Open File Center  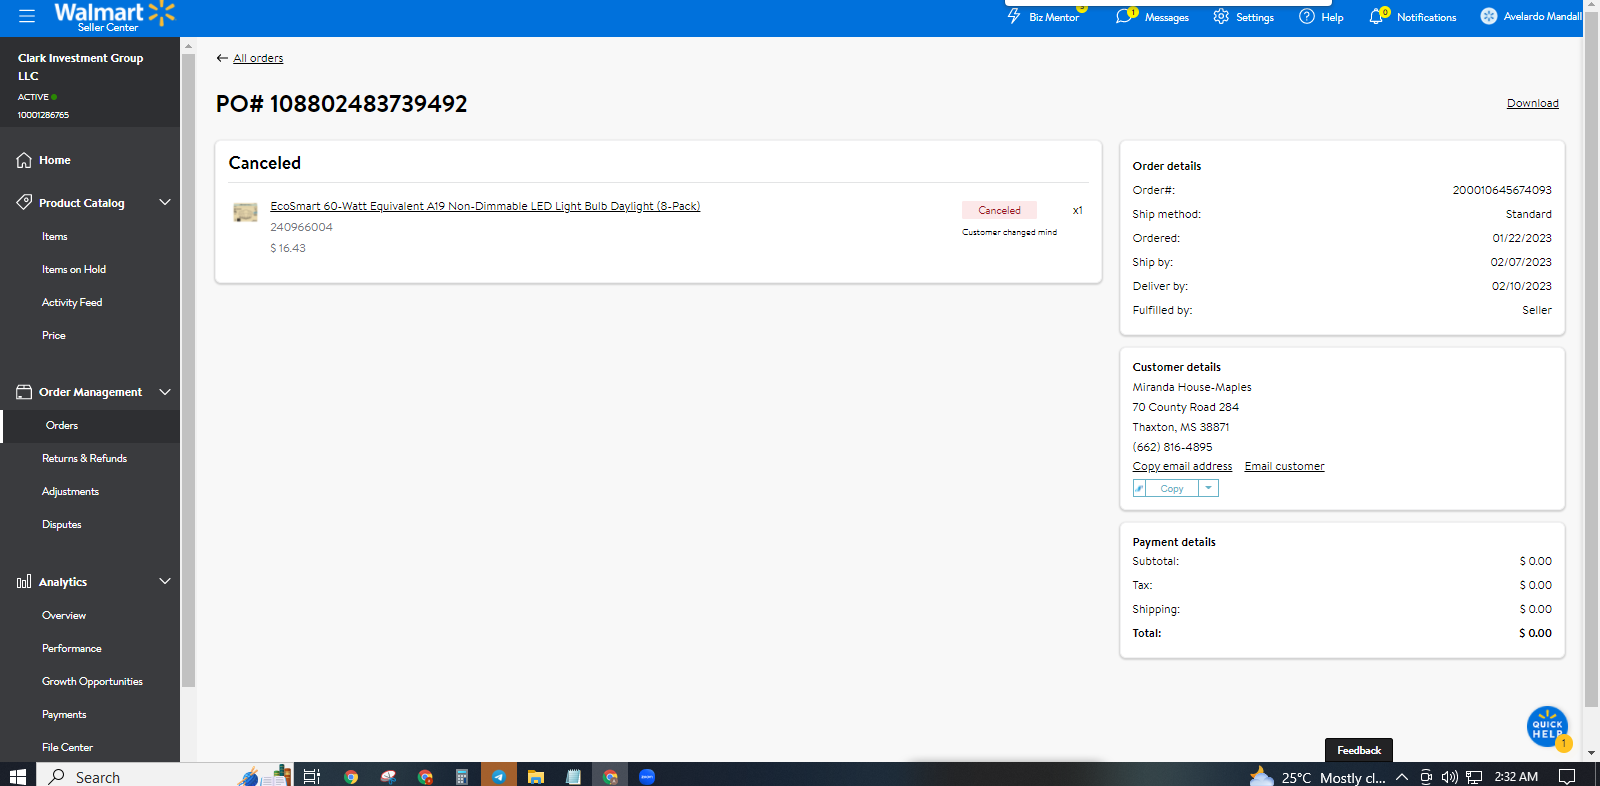pyautogui.click(x=68, y=748)
